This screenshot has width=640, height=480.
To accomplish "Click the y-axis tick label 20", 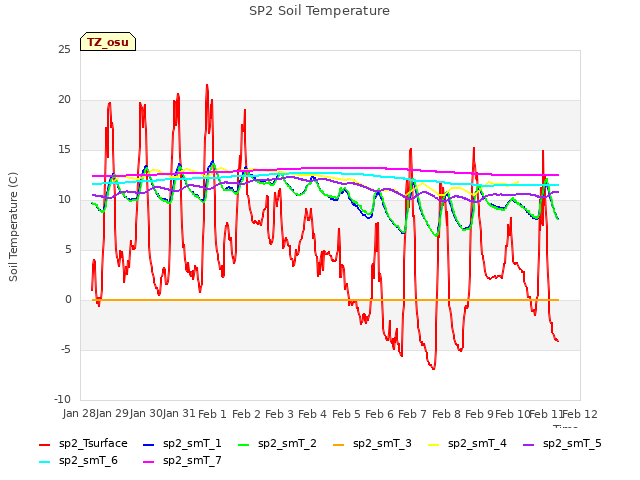I will [64, 100].
